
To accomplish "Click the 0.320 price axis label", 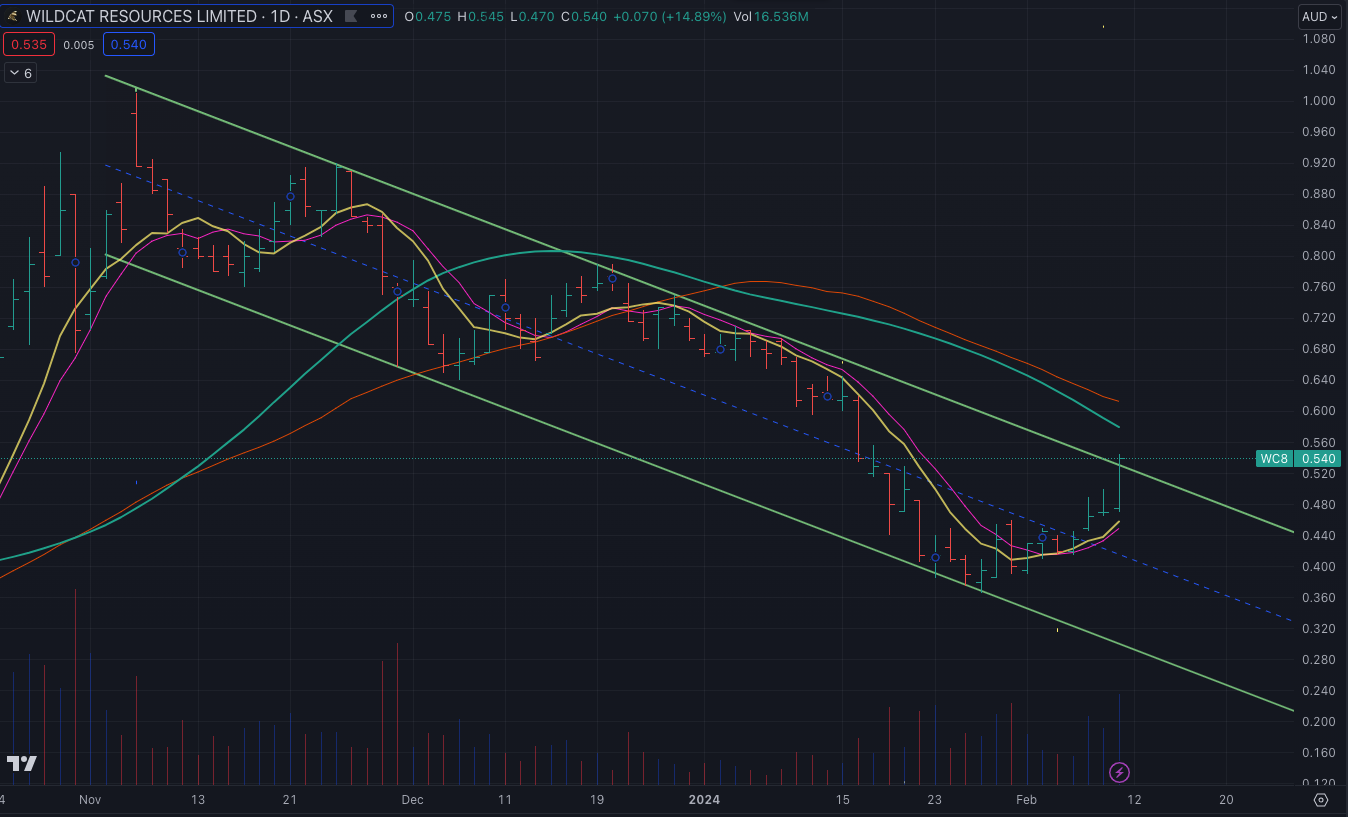I will (1319, 629).
